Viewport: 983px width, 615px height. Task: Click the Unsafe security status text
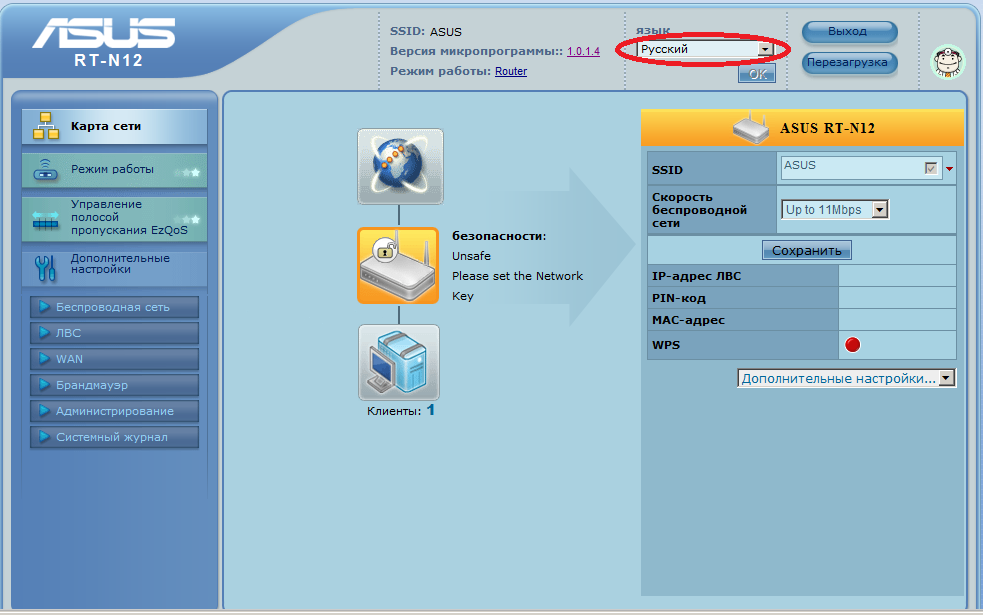[471, 256]
